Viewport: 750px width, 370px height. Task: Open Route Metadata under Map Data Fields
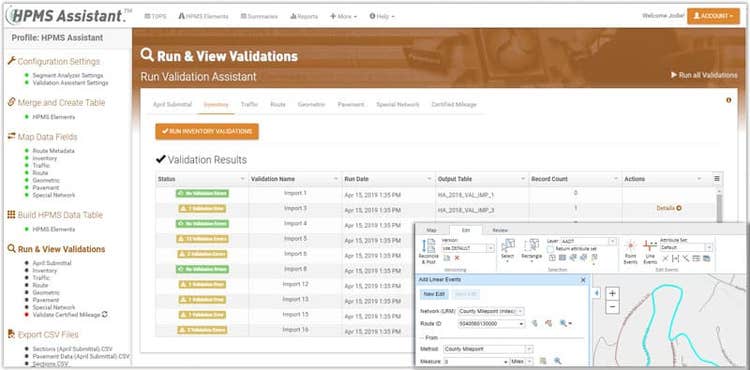click(x=54, y=151)
